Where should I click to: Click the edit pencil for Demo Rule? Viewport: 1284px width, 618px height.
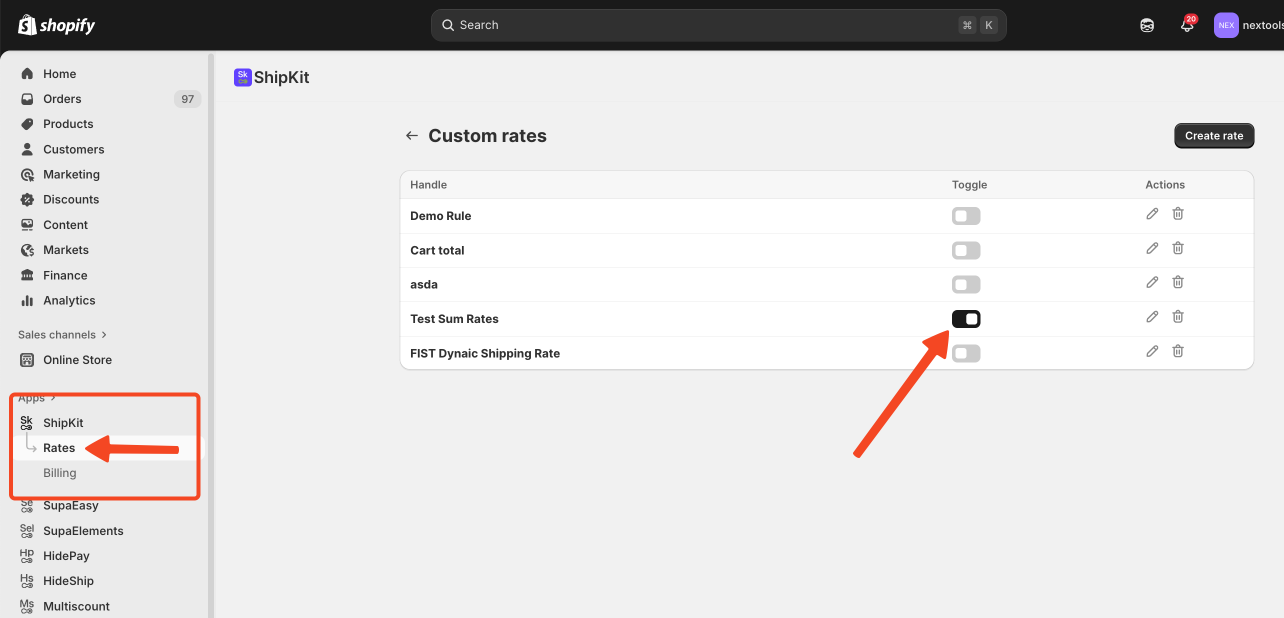(x=1152, y=214)
